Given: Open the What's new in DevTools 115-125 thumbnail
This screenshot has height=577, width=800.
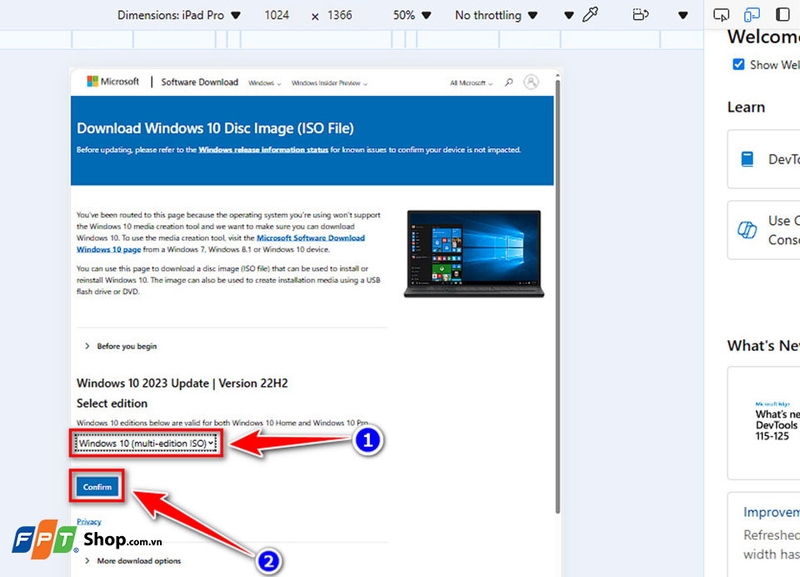Looking at the screenshot, I should click(x=764, y=423).
